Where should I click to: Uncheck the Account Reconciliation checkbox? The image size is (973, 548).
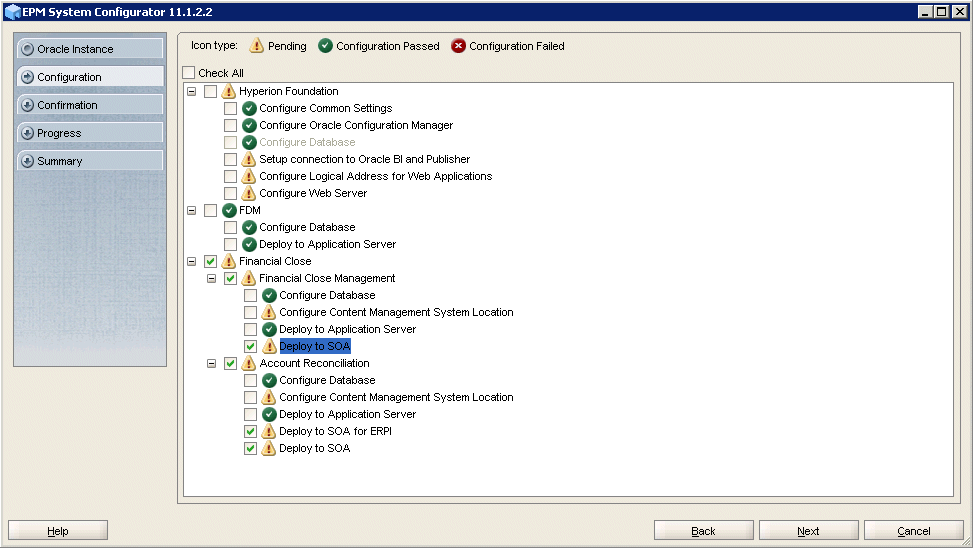coord(230,363)
